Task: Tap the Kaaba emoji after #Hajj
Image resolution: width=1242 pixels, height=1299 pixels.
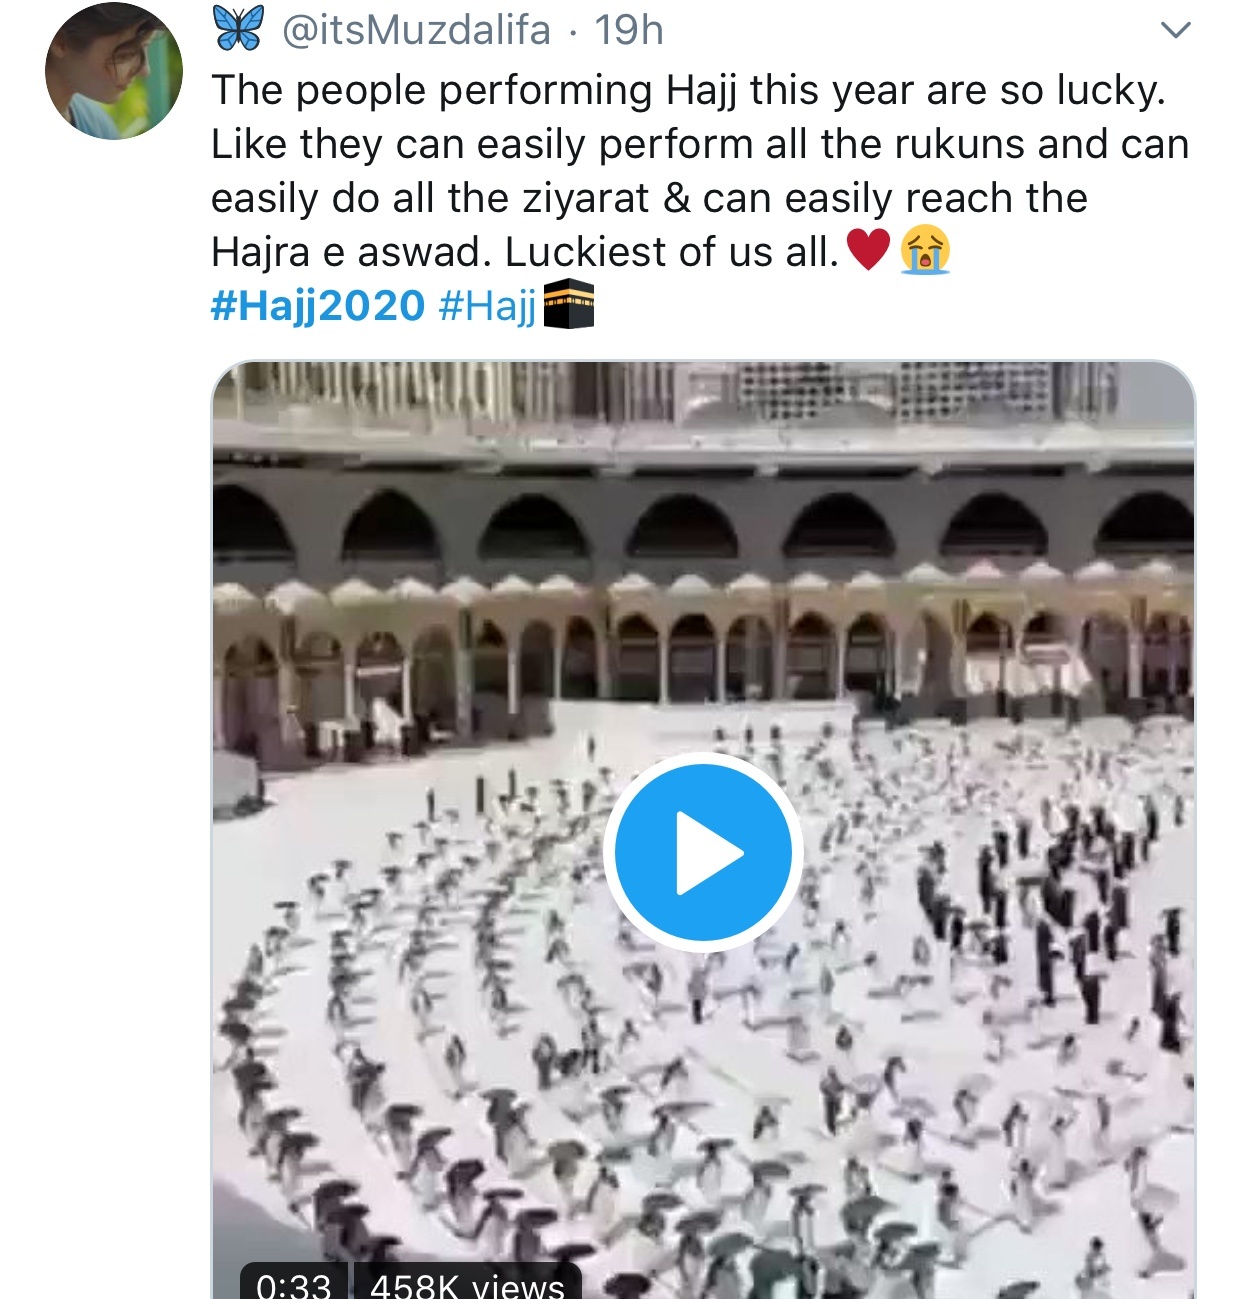Action: coord(569,304)
